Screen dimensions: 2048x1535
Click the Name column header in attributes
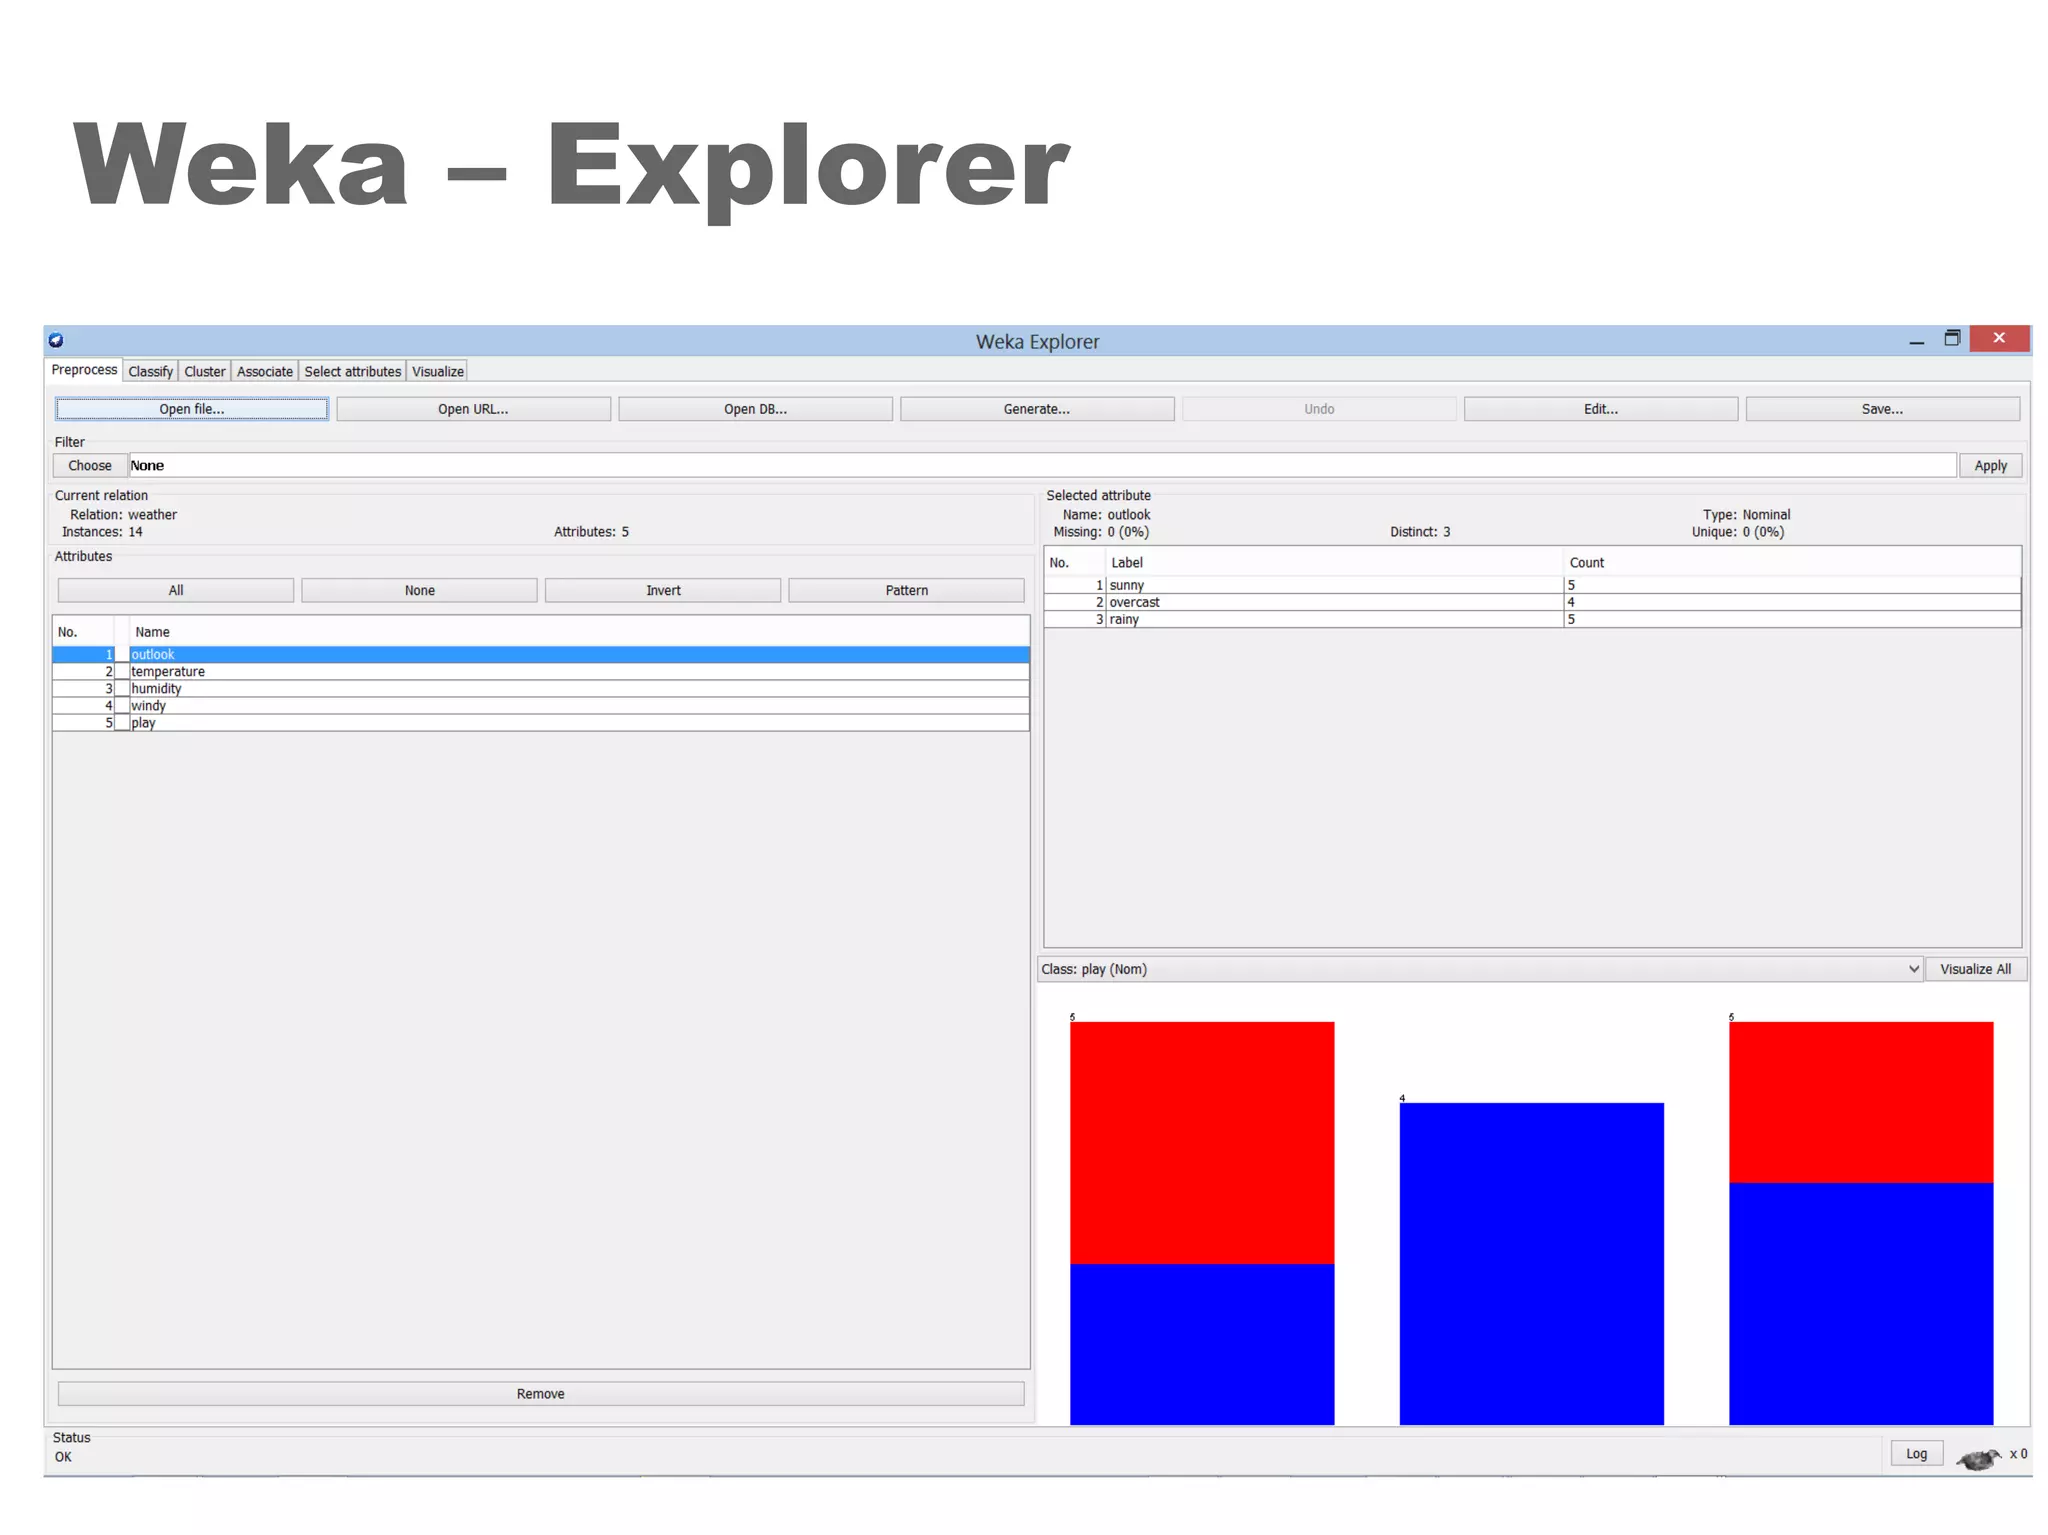click(579, 632)
